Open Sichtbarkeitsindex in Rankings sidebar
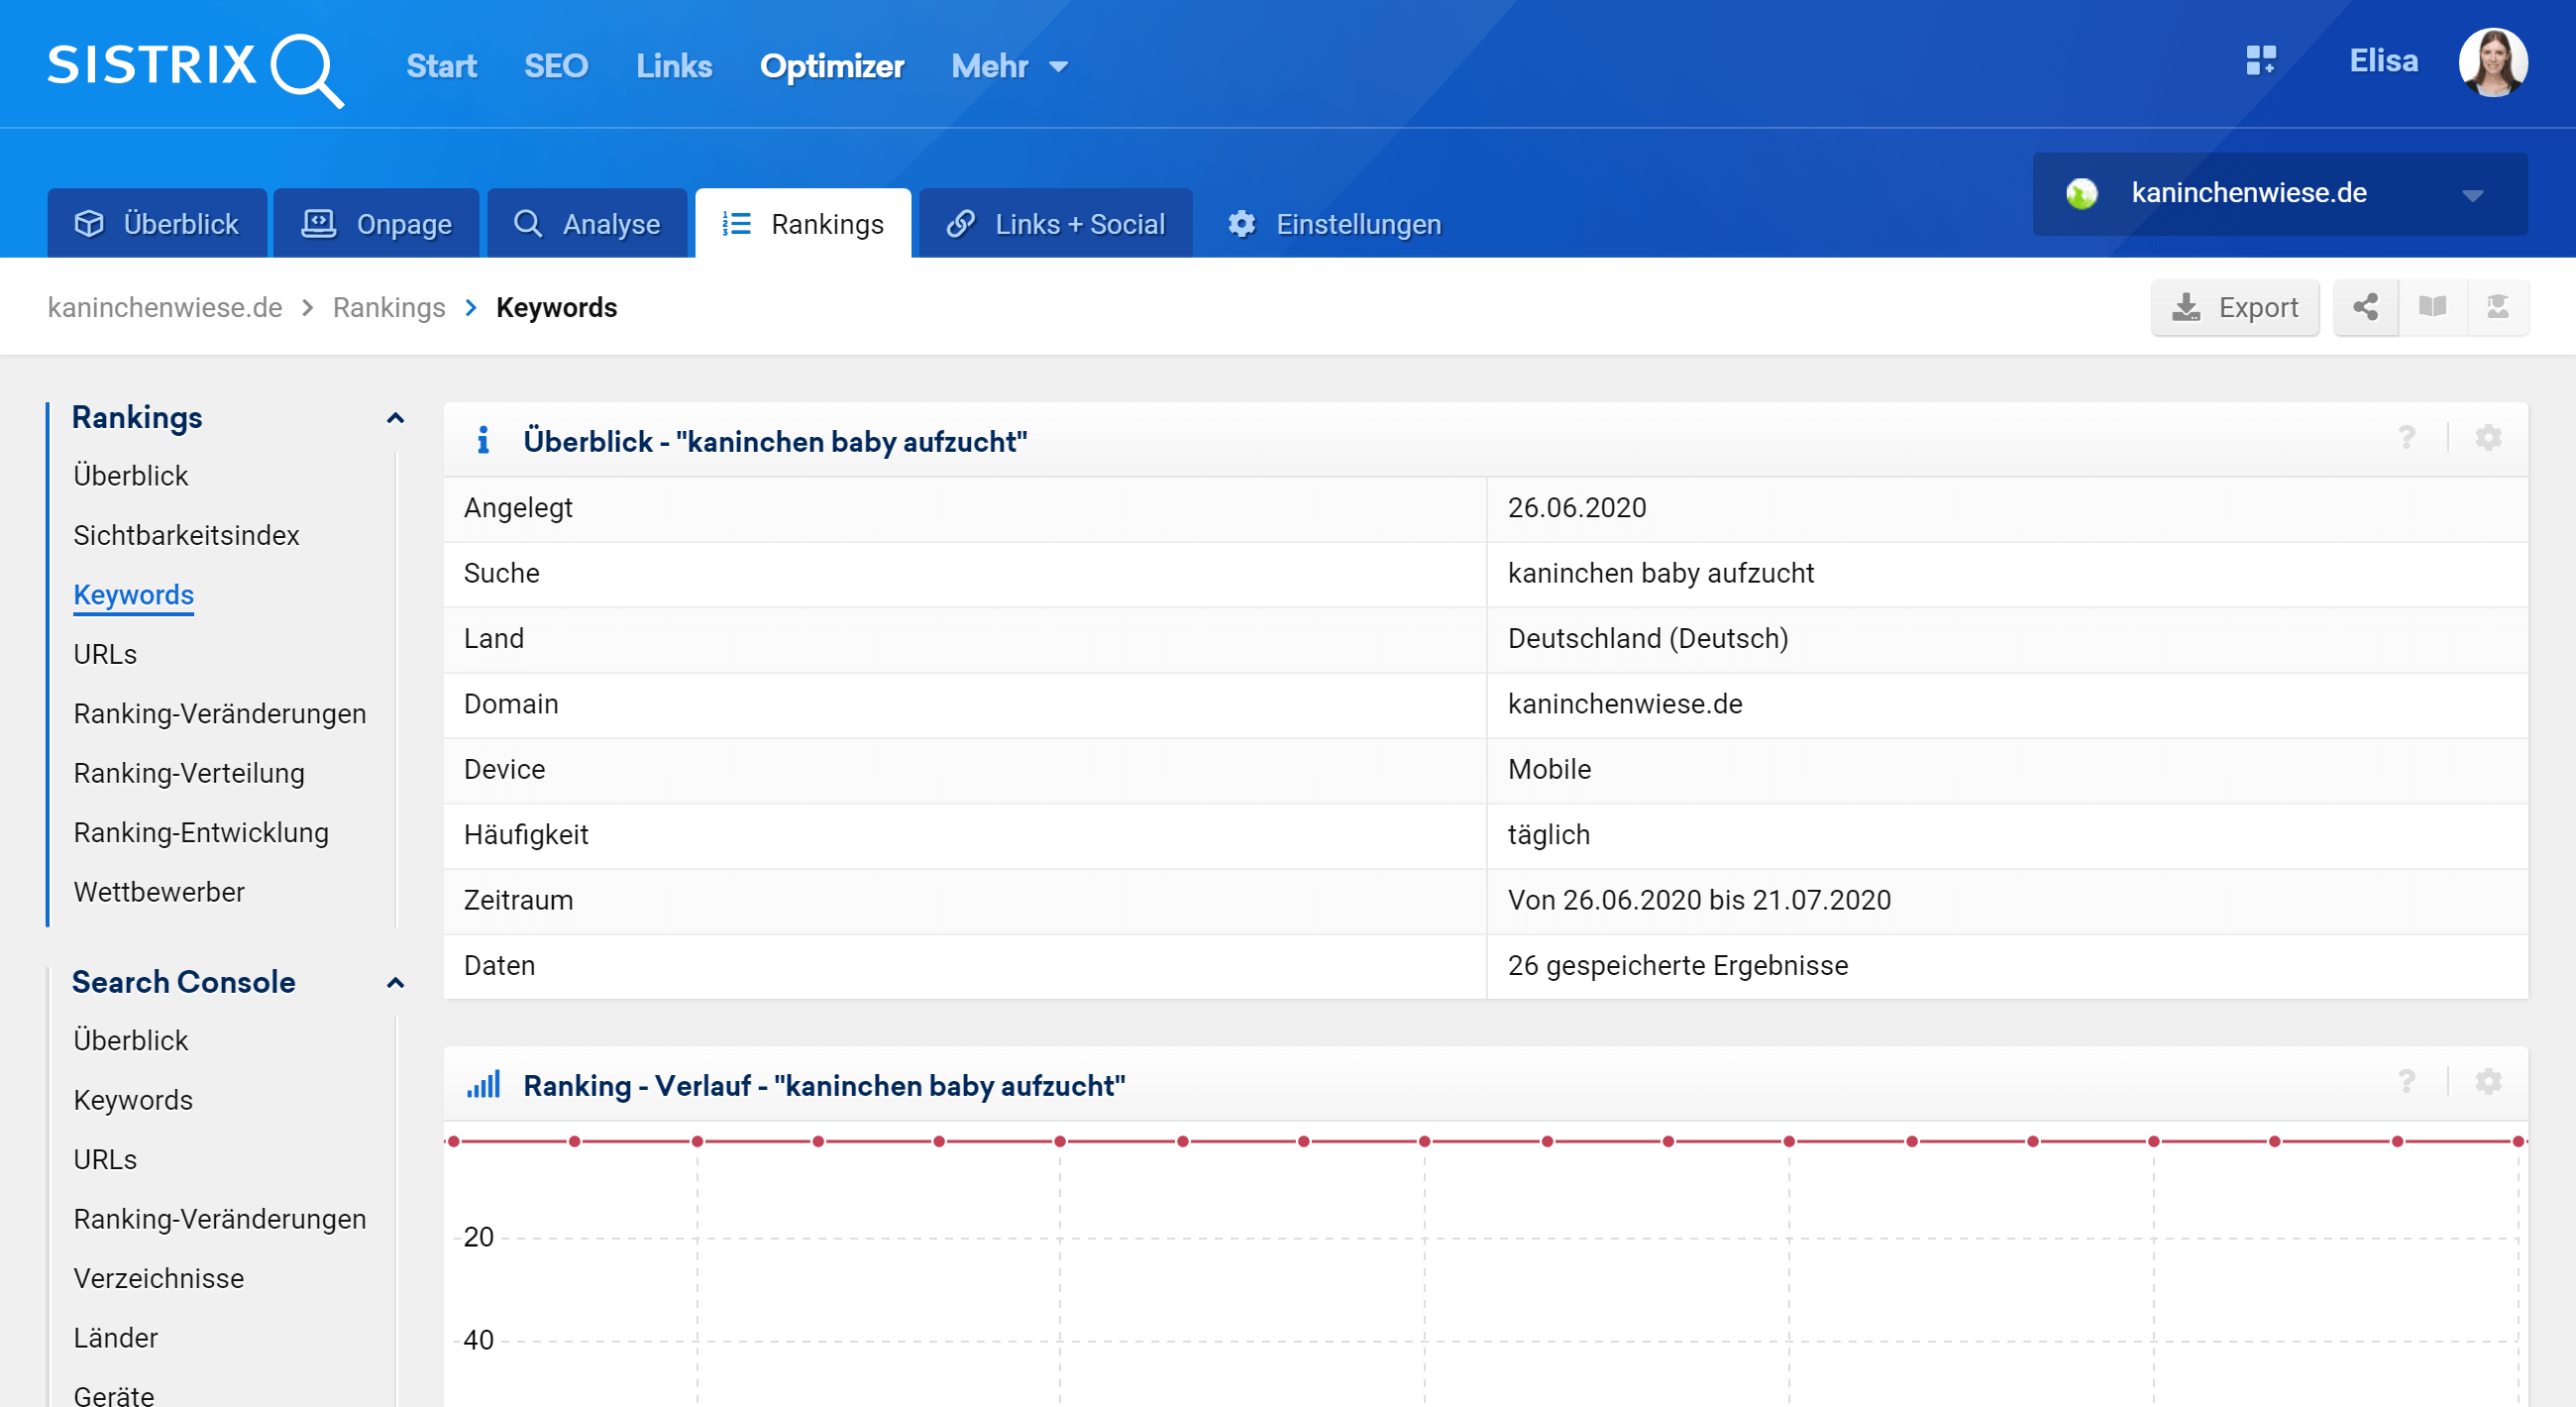Viewport: 2576px width, 1407px height. [186, 535]
